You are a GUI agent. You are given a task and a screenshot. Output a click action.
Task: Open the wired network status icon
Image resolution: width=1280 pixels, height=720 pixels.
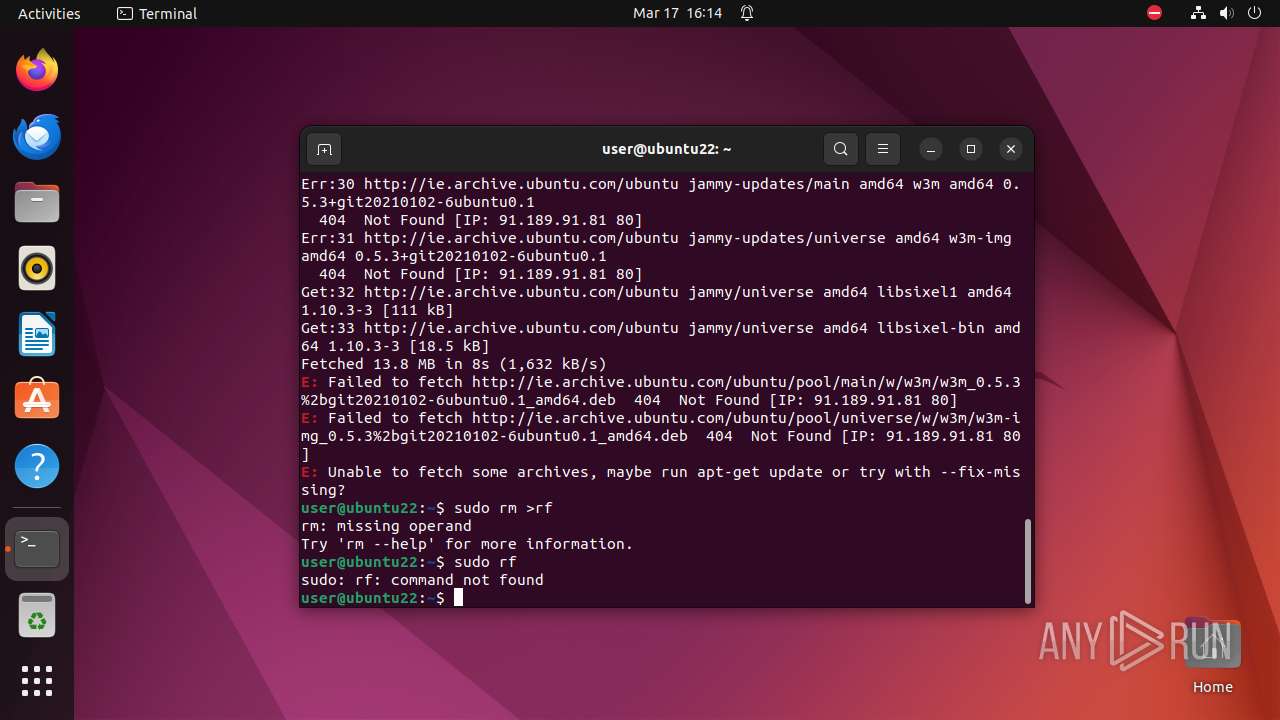1199,13
